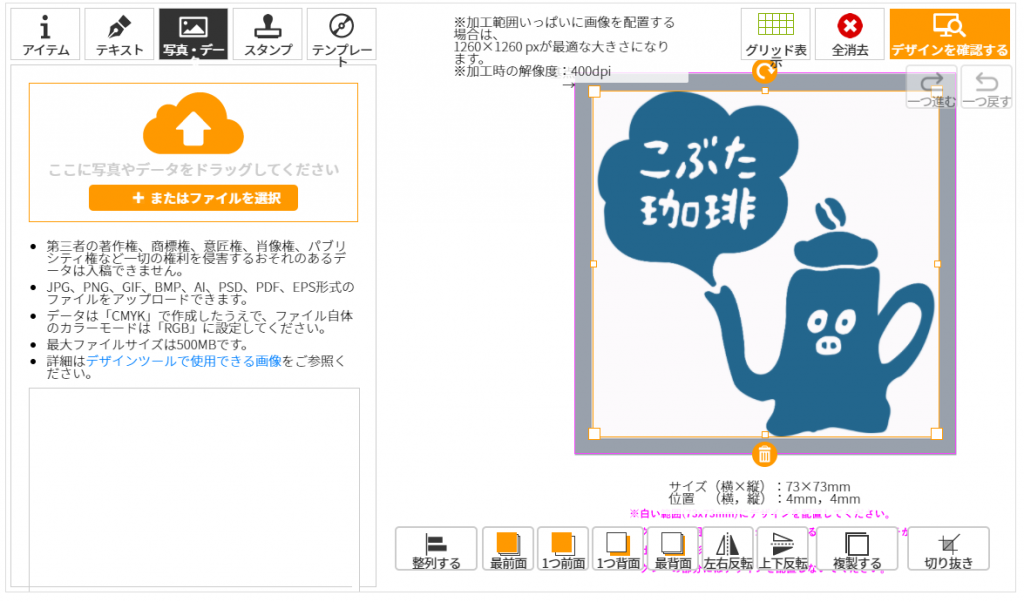The height and width of the screenshot is (602, 1024).
Task: Send image 1つ背面 backward
Action: pos(618,549)
